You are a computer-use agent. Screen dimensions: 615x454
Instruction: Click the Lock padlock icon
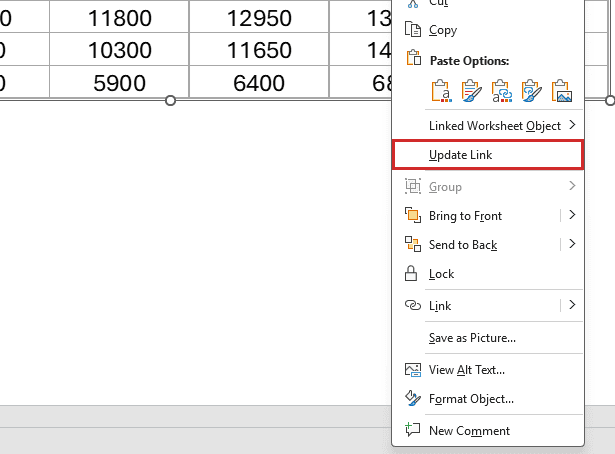click(411, 273)
